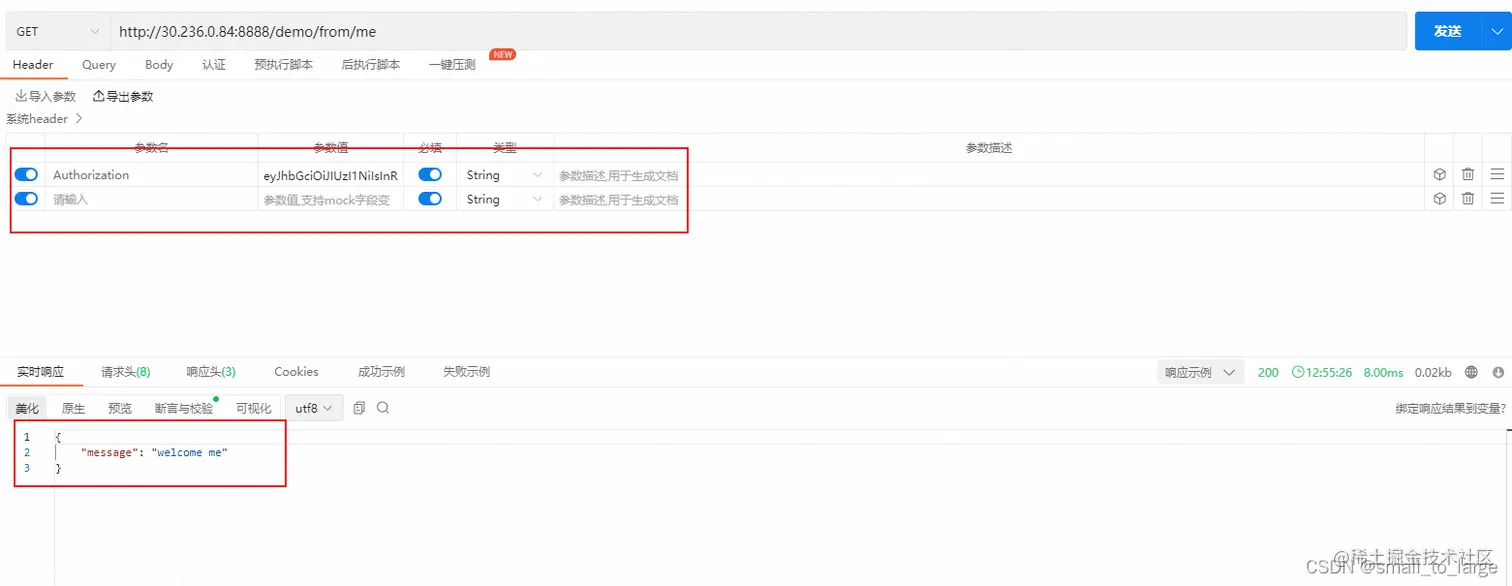Open the 一键压测 tab
Image resolution: width=1512 pixels, height=586 pixels.
click(x=452, y=64)
